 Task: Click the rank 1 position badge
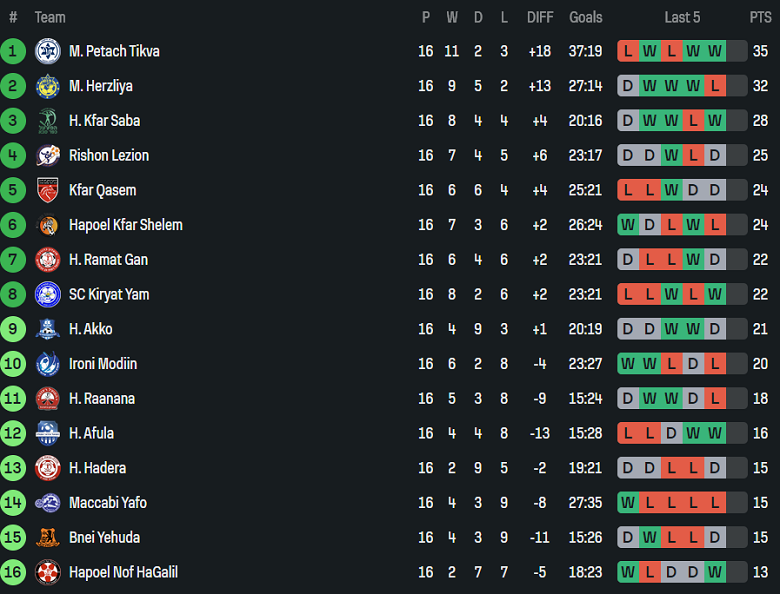pyautogui.click(x=13, y=51)
